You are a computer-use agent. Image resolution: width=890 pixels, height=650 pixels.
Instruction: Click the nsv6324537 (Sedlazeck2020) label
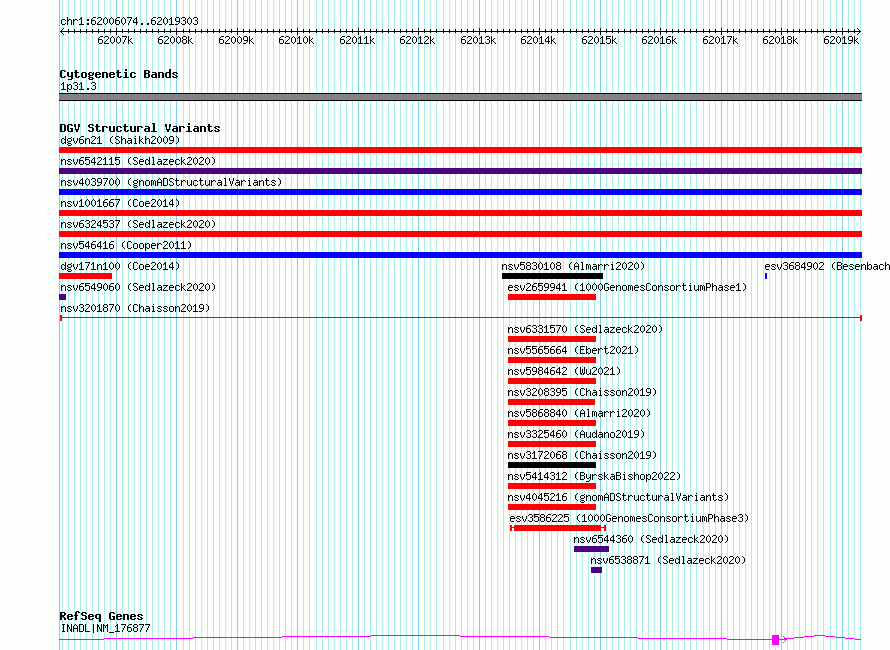(138, 224)
